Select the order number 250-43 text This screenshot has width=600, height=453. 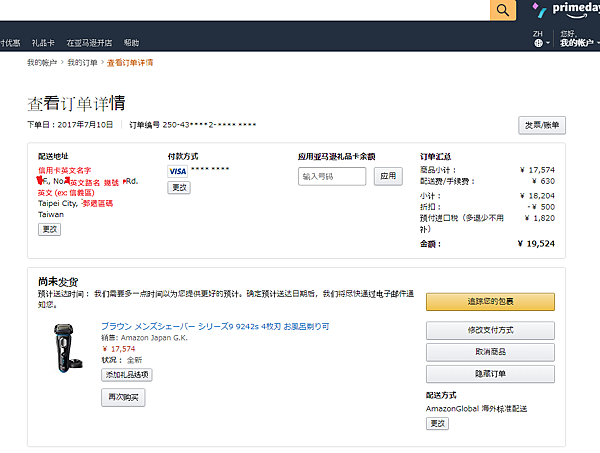pos(192,125)
